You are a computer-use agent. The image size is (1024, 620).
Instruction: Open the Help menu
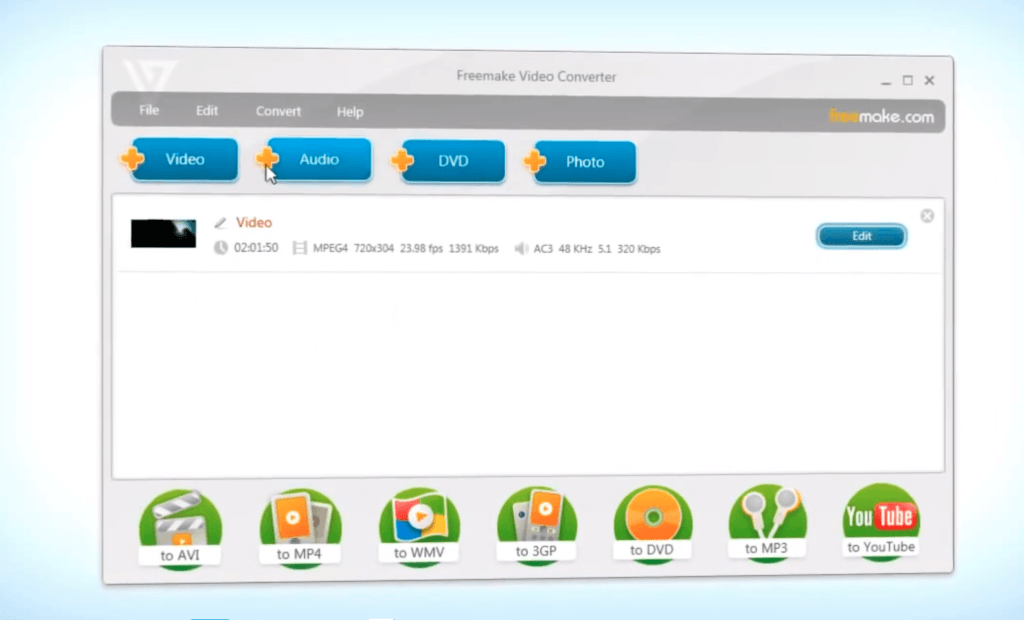350,112
